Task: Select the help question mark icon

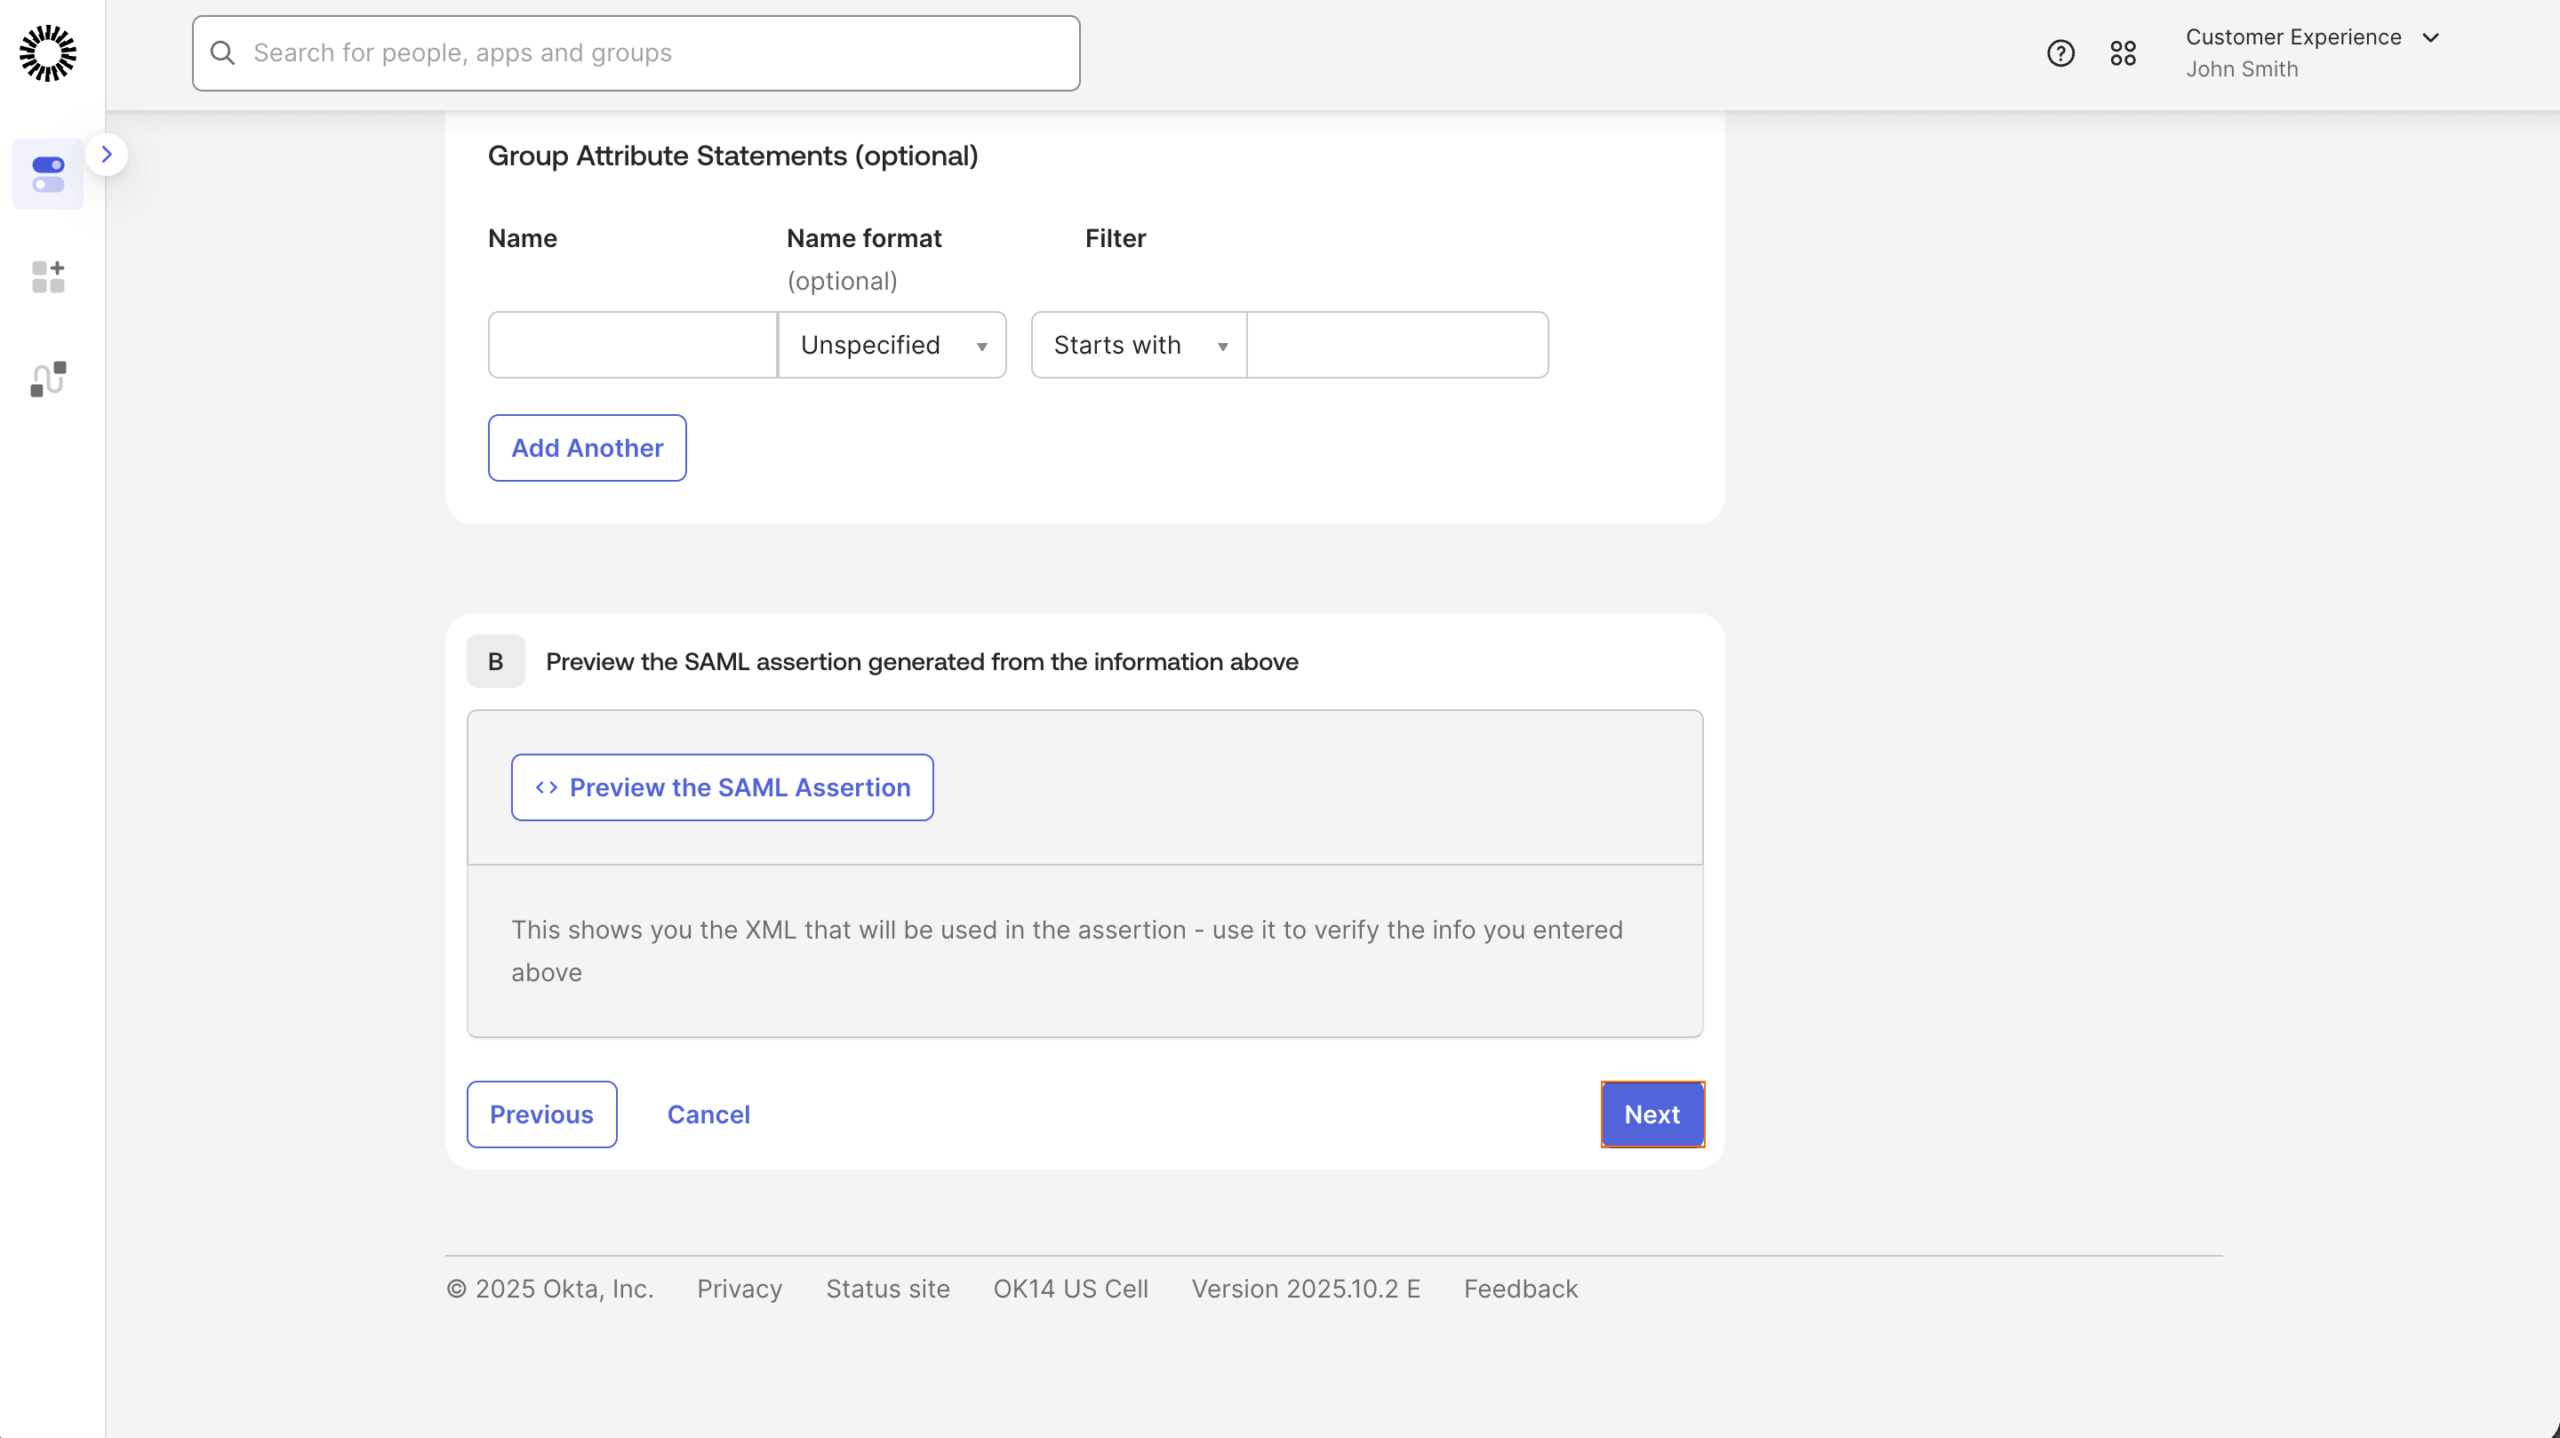Action: [x=2059, y=52]
